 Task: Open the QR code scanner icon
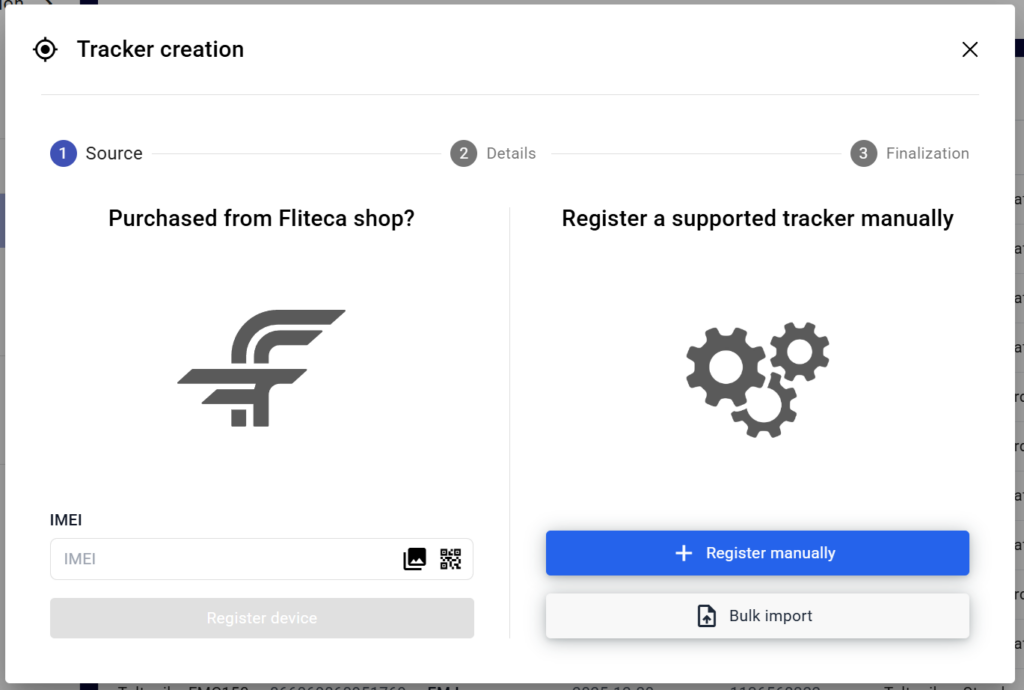451,559
